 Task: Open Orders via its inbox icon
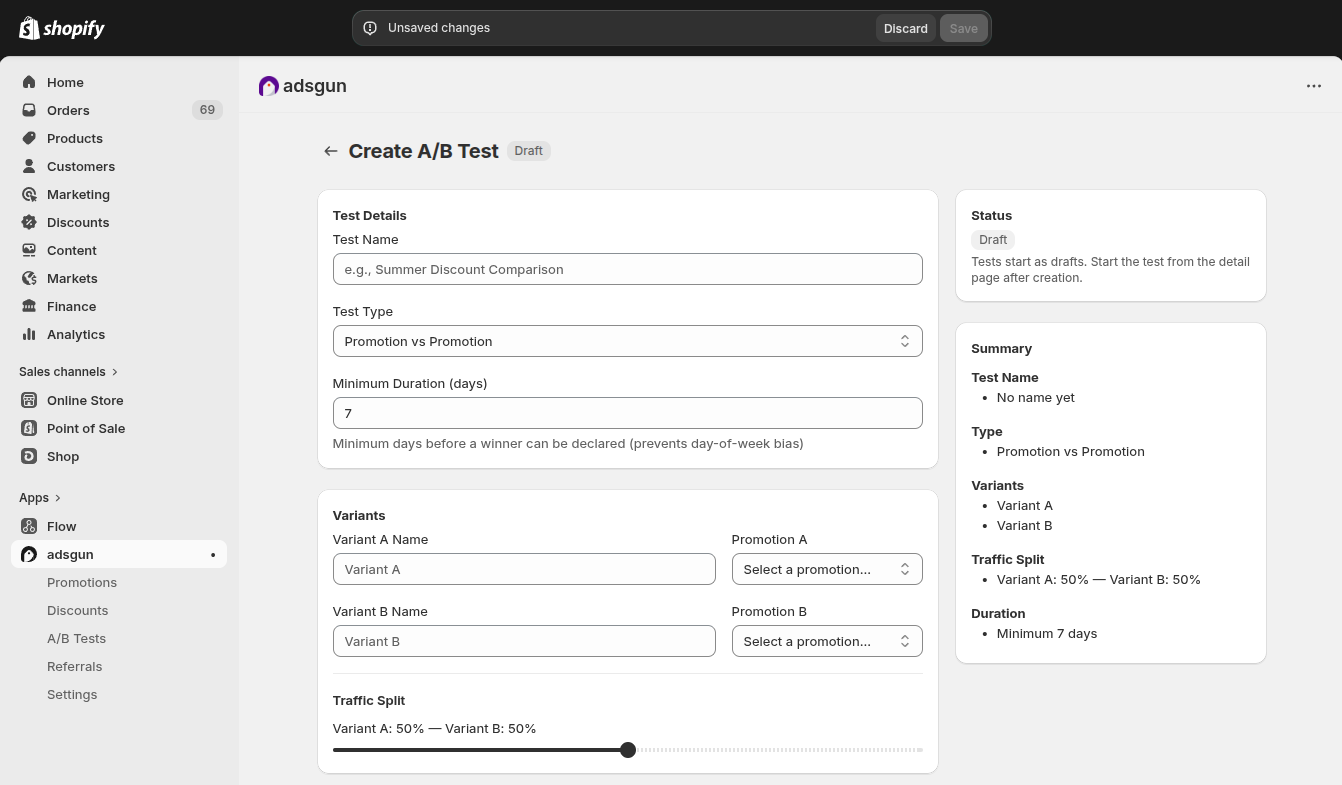pyautogui.click(x=29, y=110)
